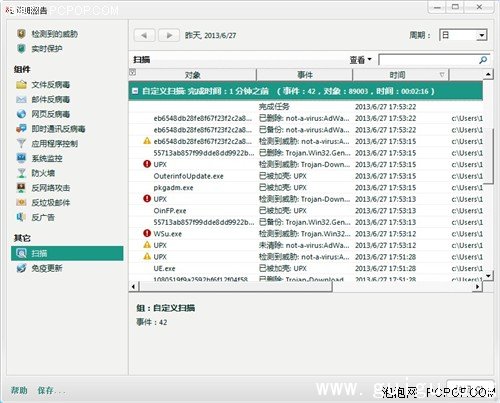Select the 扫描 magnifier icon in sidebar
Image resolution: width=500 pixels, height=403 pixels.
point(21,253)
